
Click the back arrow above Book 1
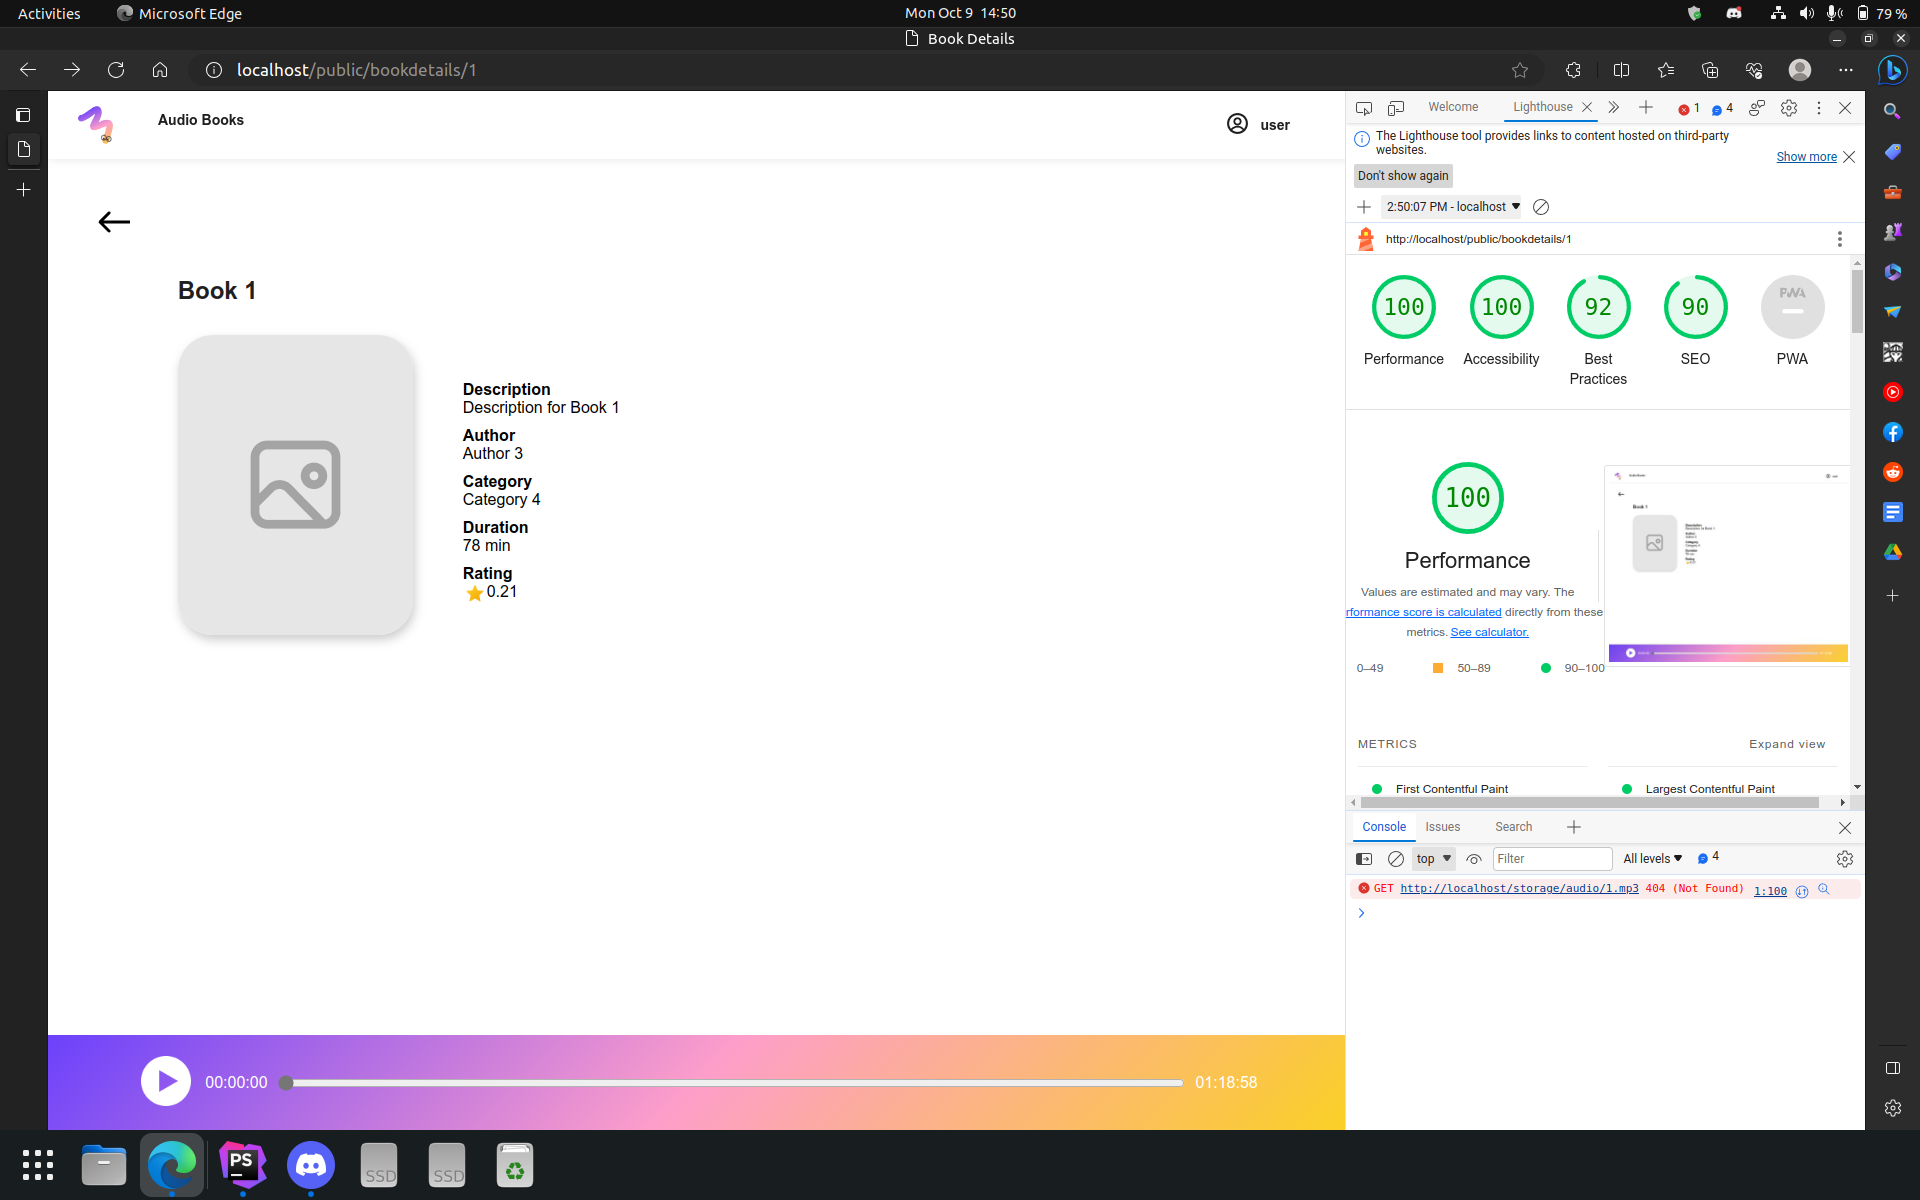[x=114, y=222]
